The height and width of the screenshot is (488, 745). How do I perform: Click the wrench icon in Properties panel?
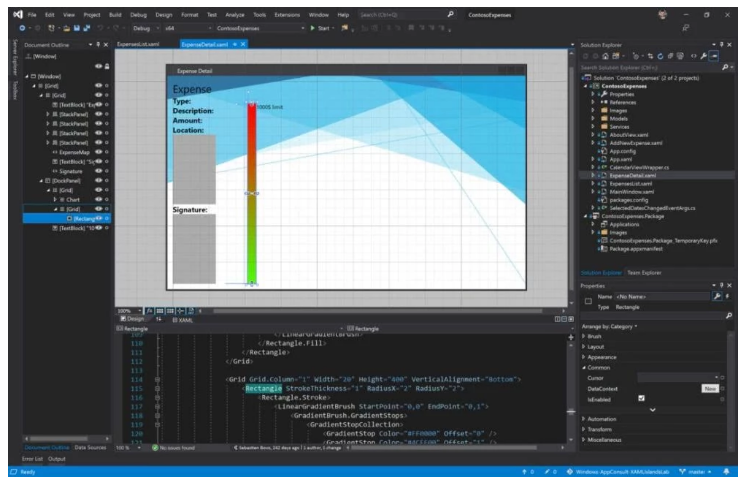tap(716, 296)
